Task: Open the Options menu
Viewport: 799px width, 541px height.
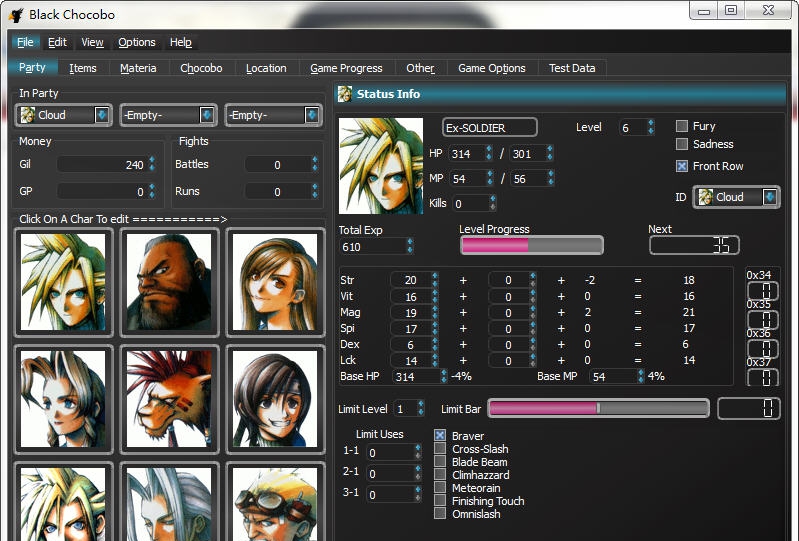Action: [x=137, y=42]
